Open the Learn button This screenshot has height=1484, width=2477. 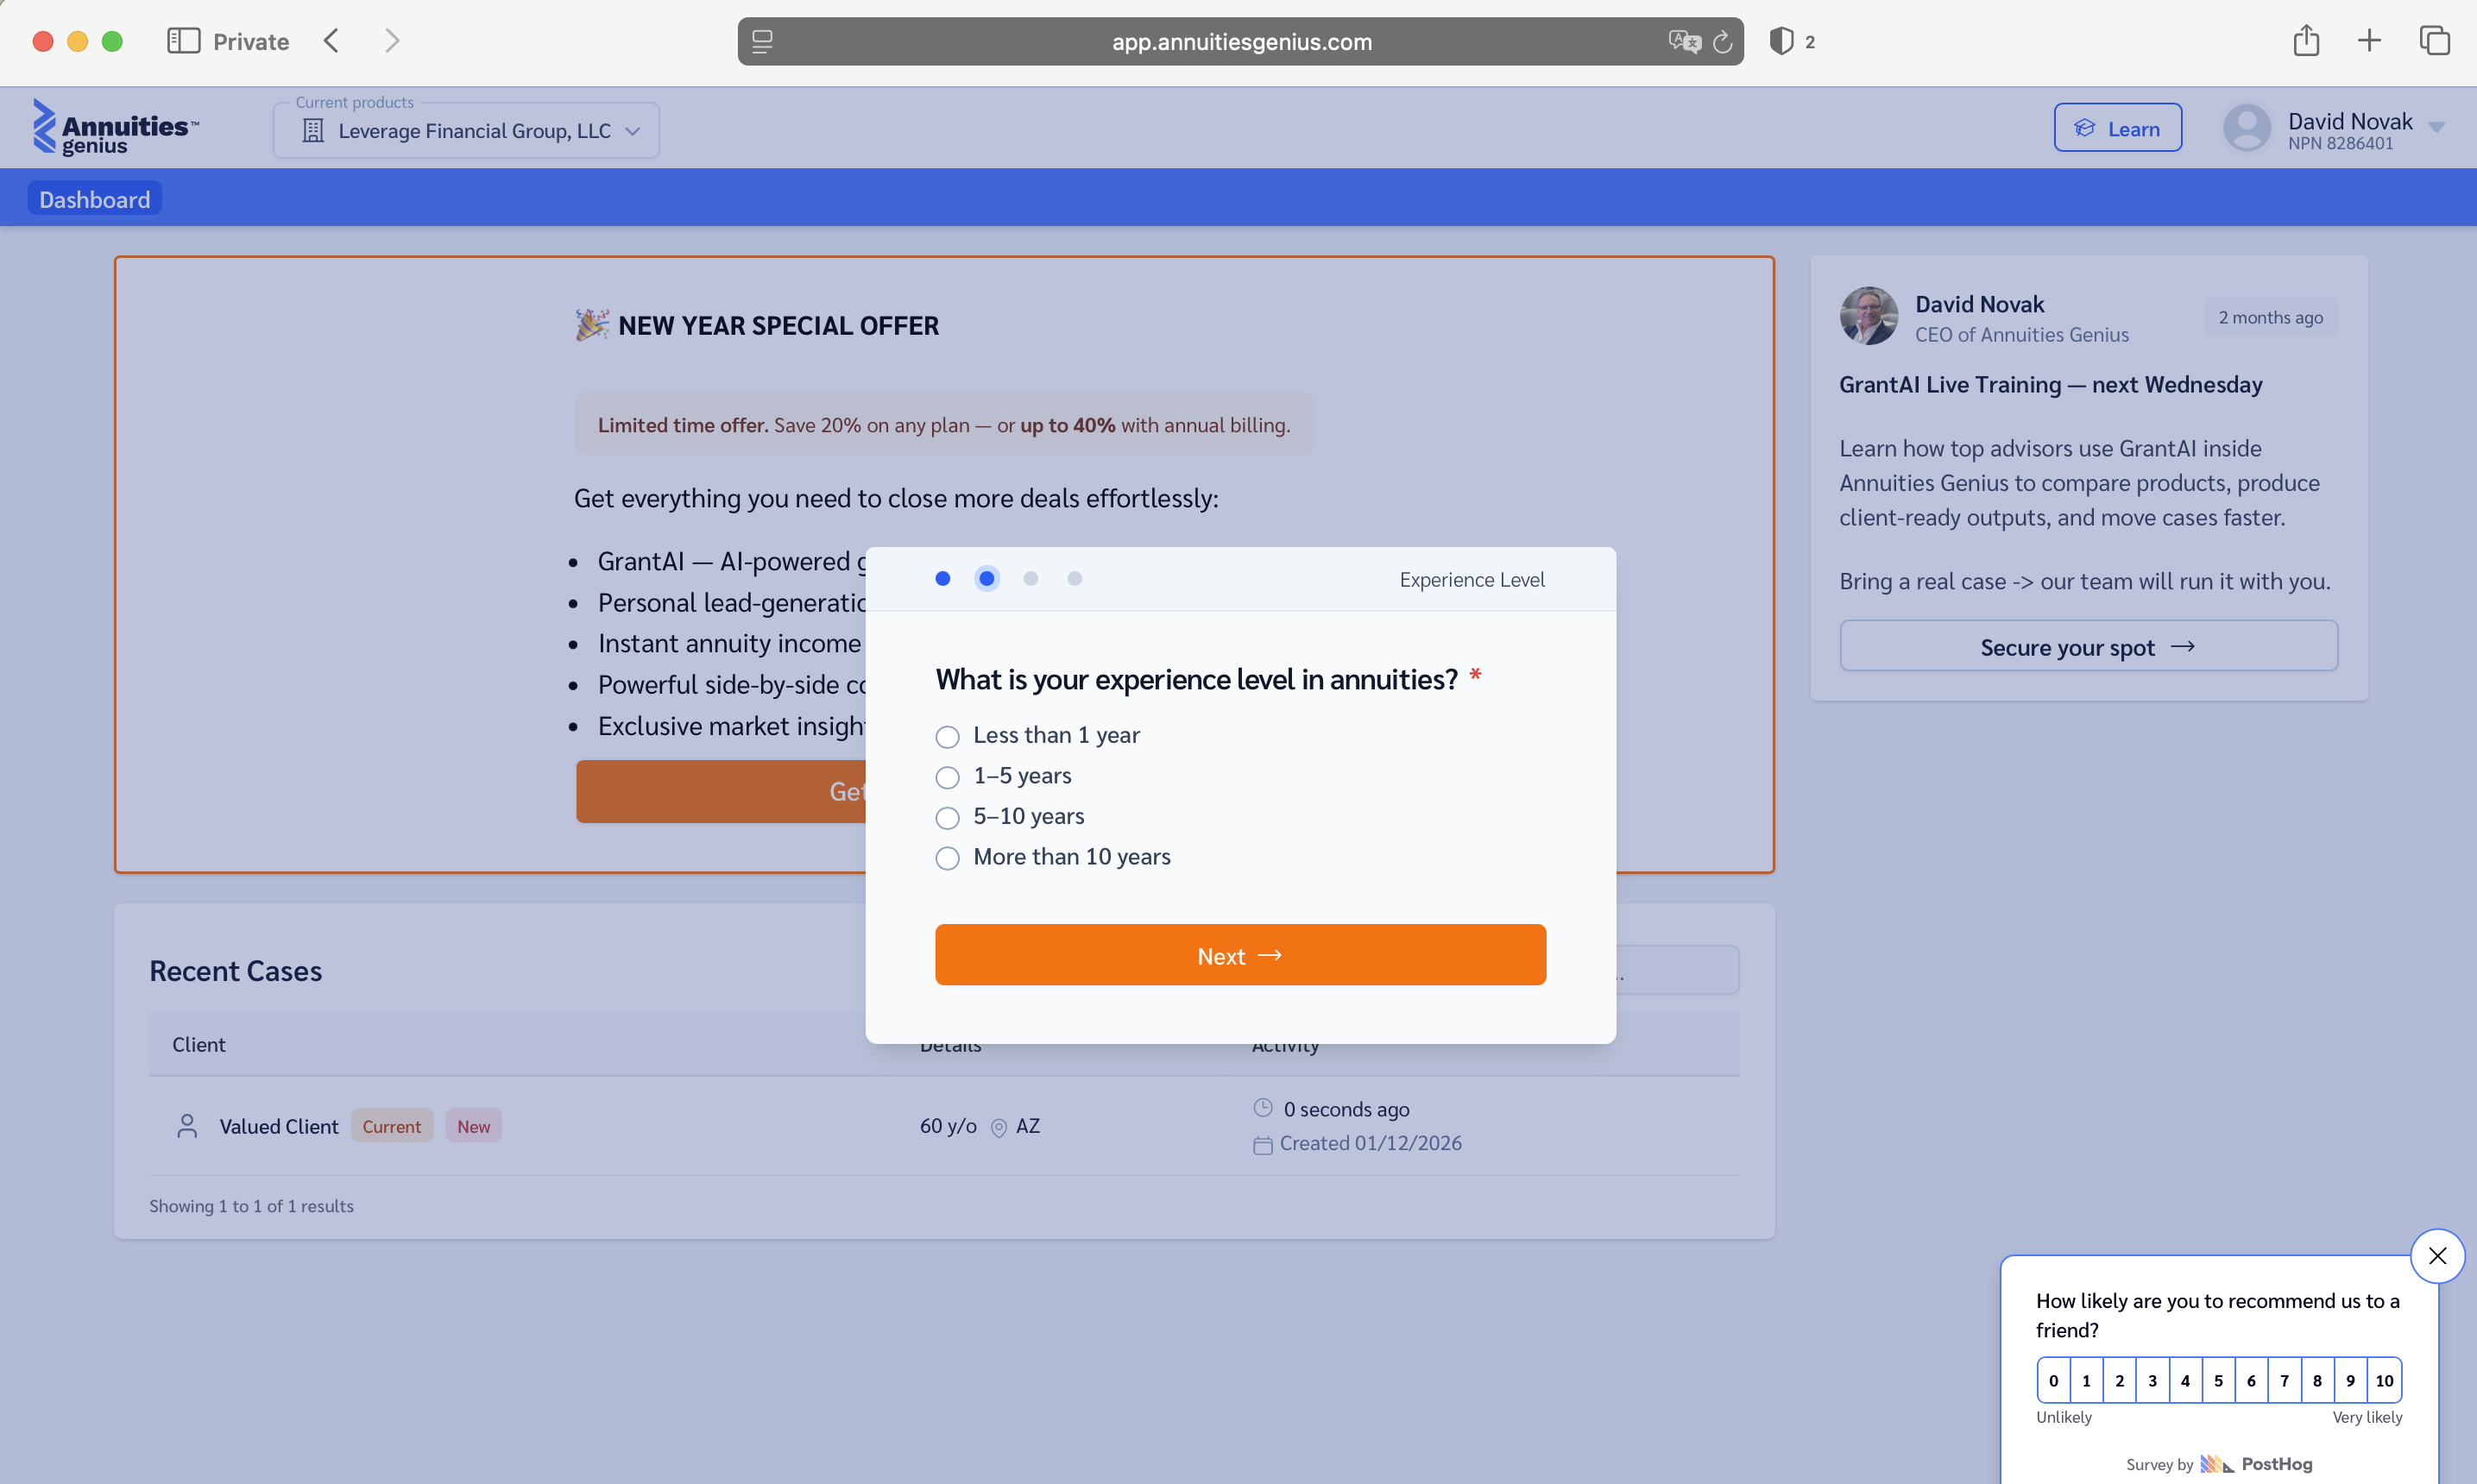[x=2117, y=129]
